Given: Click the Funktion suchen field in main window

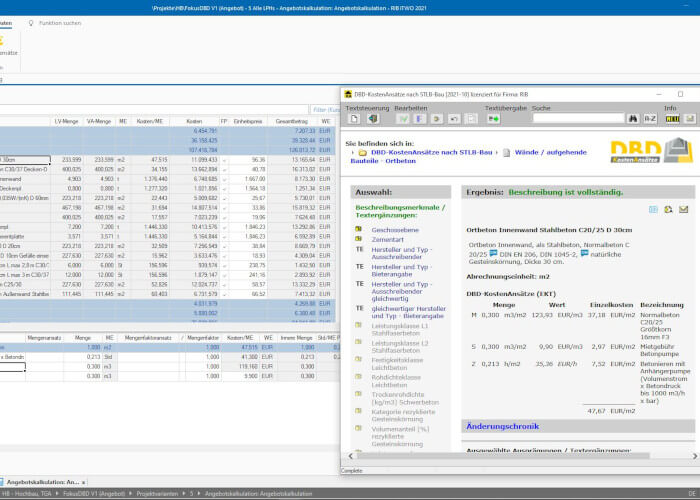Looking at the screenshot, I should [60, 23].
